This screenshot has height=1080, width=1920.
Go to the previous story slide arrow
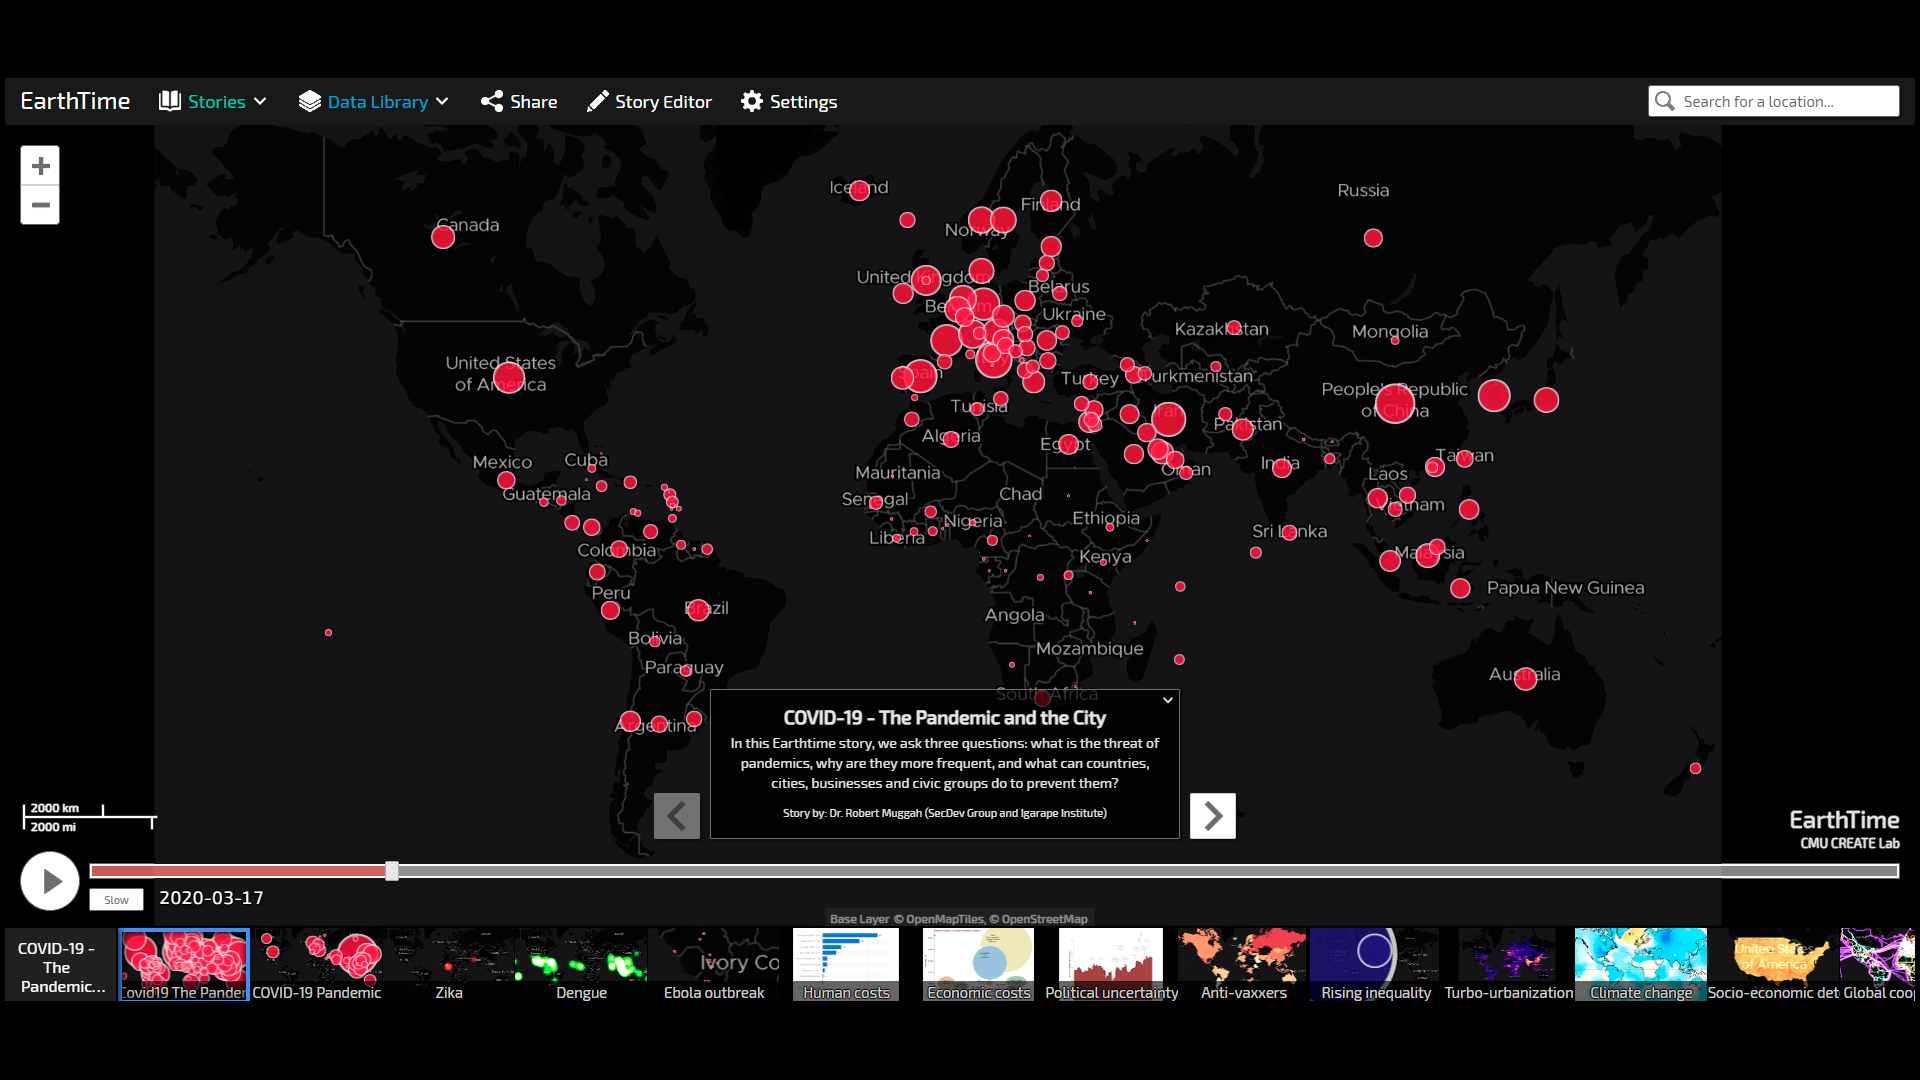[677, 816]
